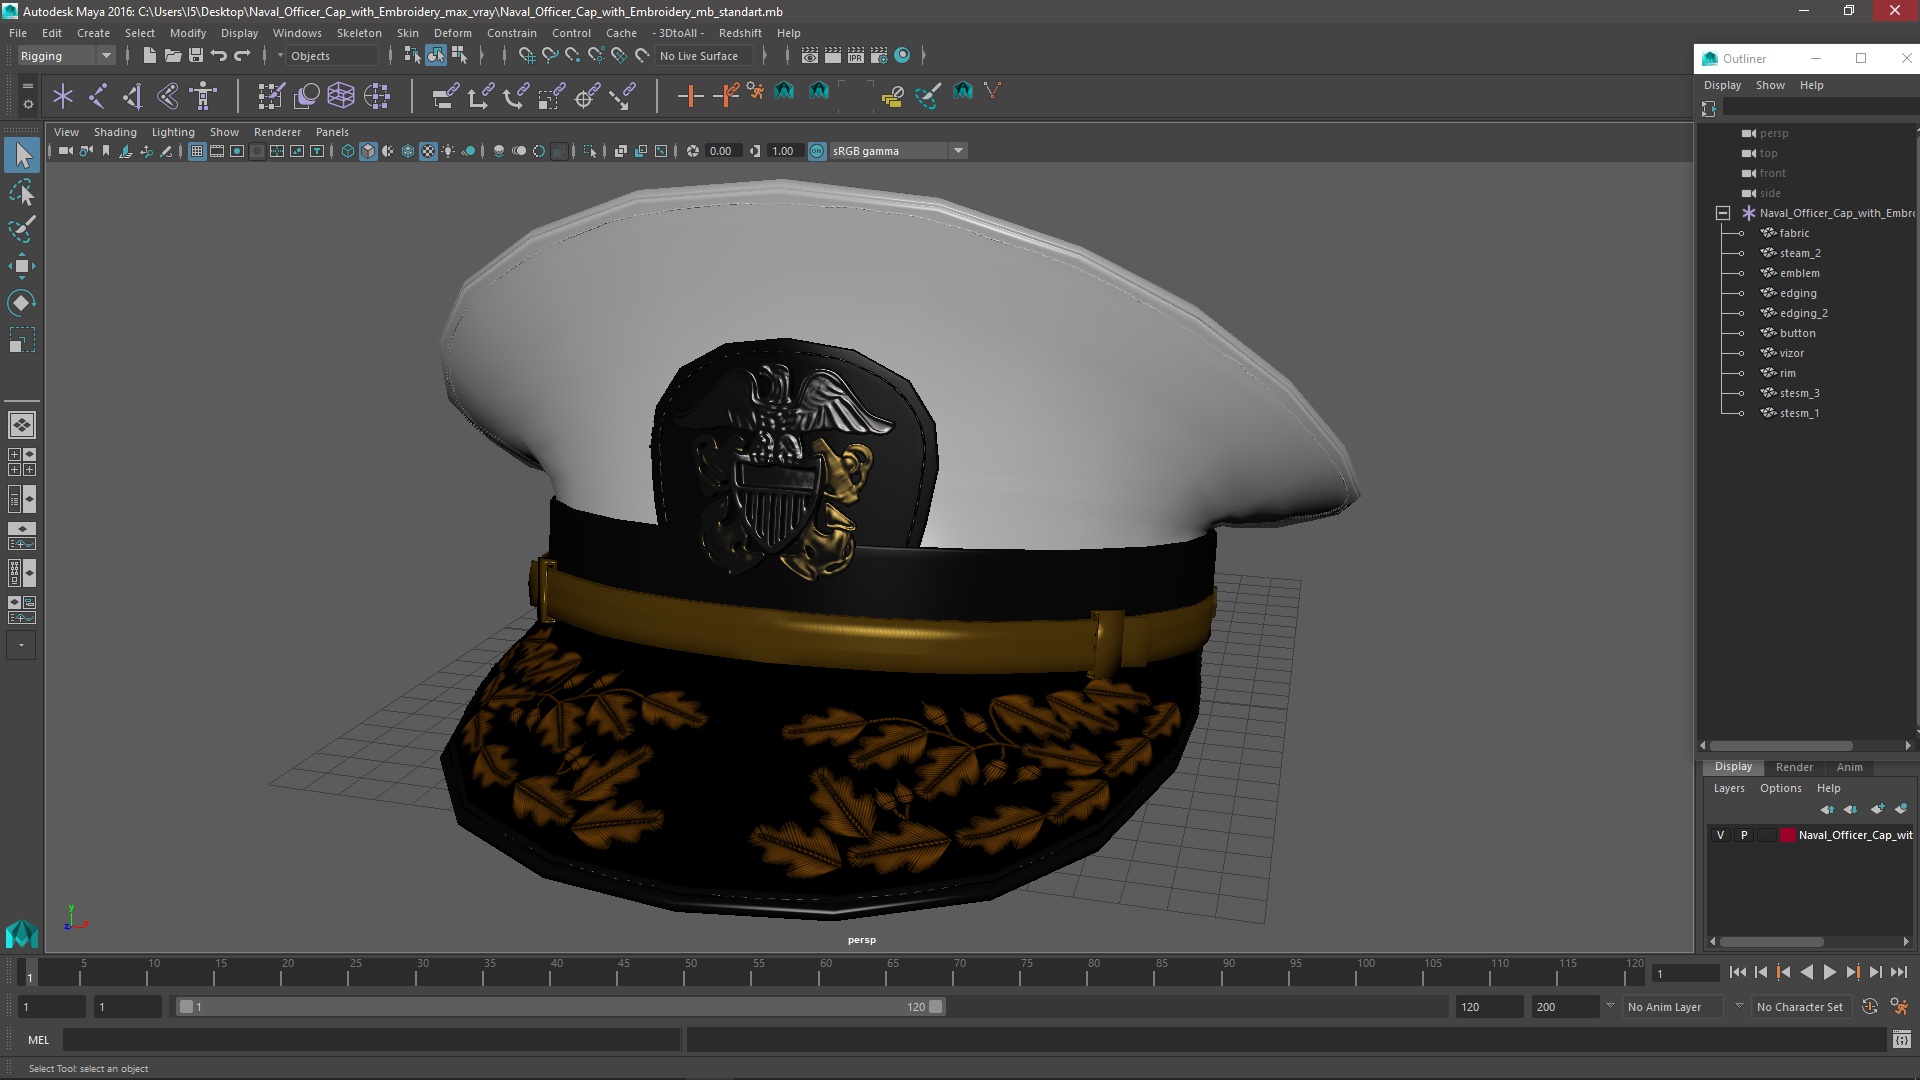Click the Parent Constraint shelf icon
Viewport: 1920px width, 1080px height.
pyautogui.click(x=445, y=96)
